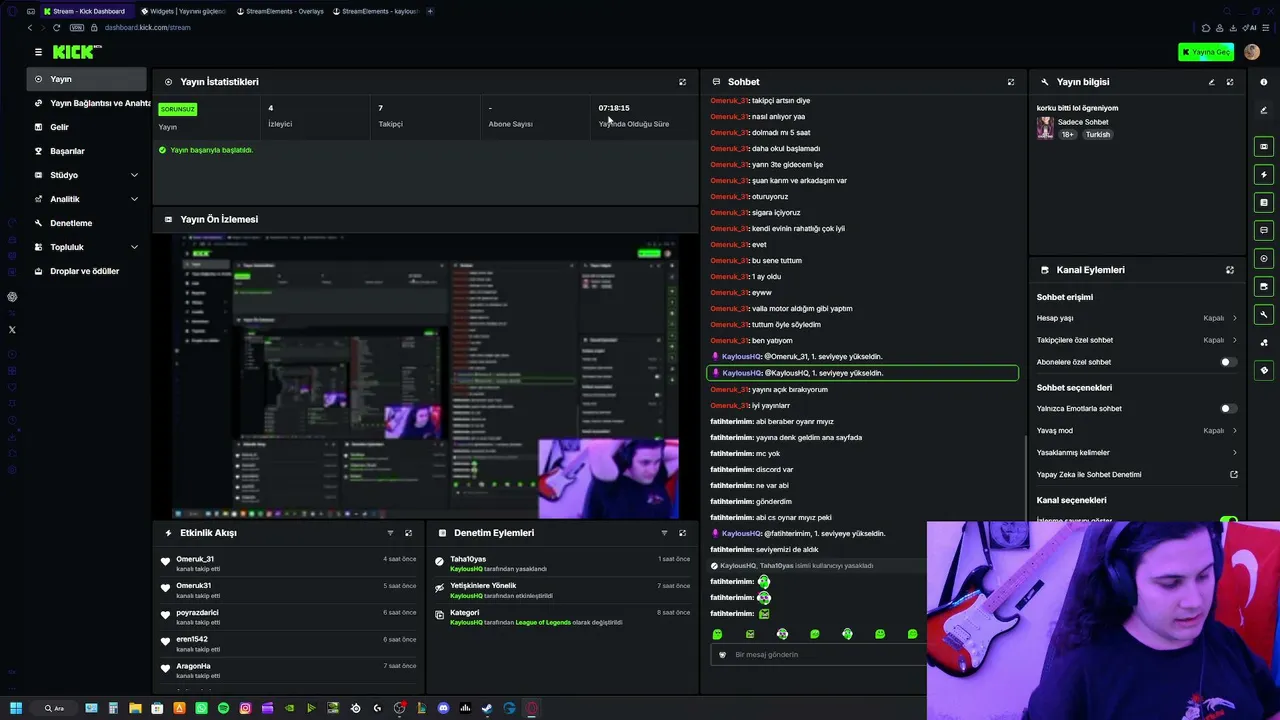Open the emote picker in the message box
The width and height of the screenshot is (1280, 720).
click(722, 655)
